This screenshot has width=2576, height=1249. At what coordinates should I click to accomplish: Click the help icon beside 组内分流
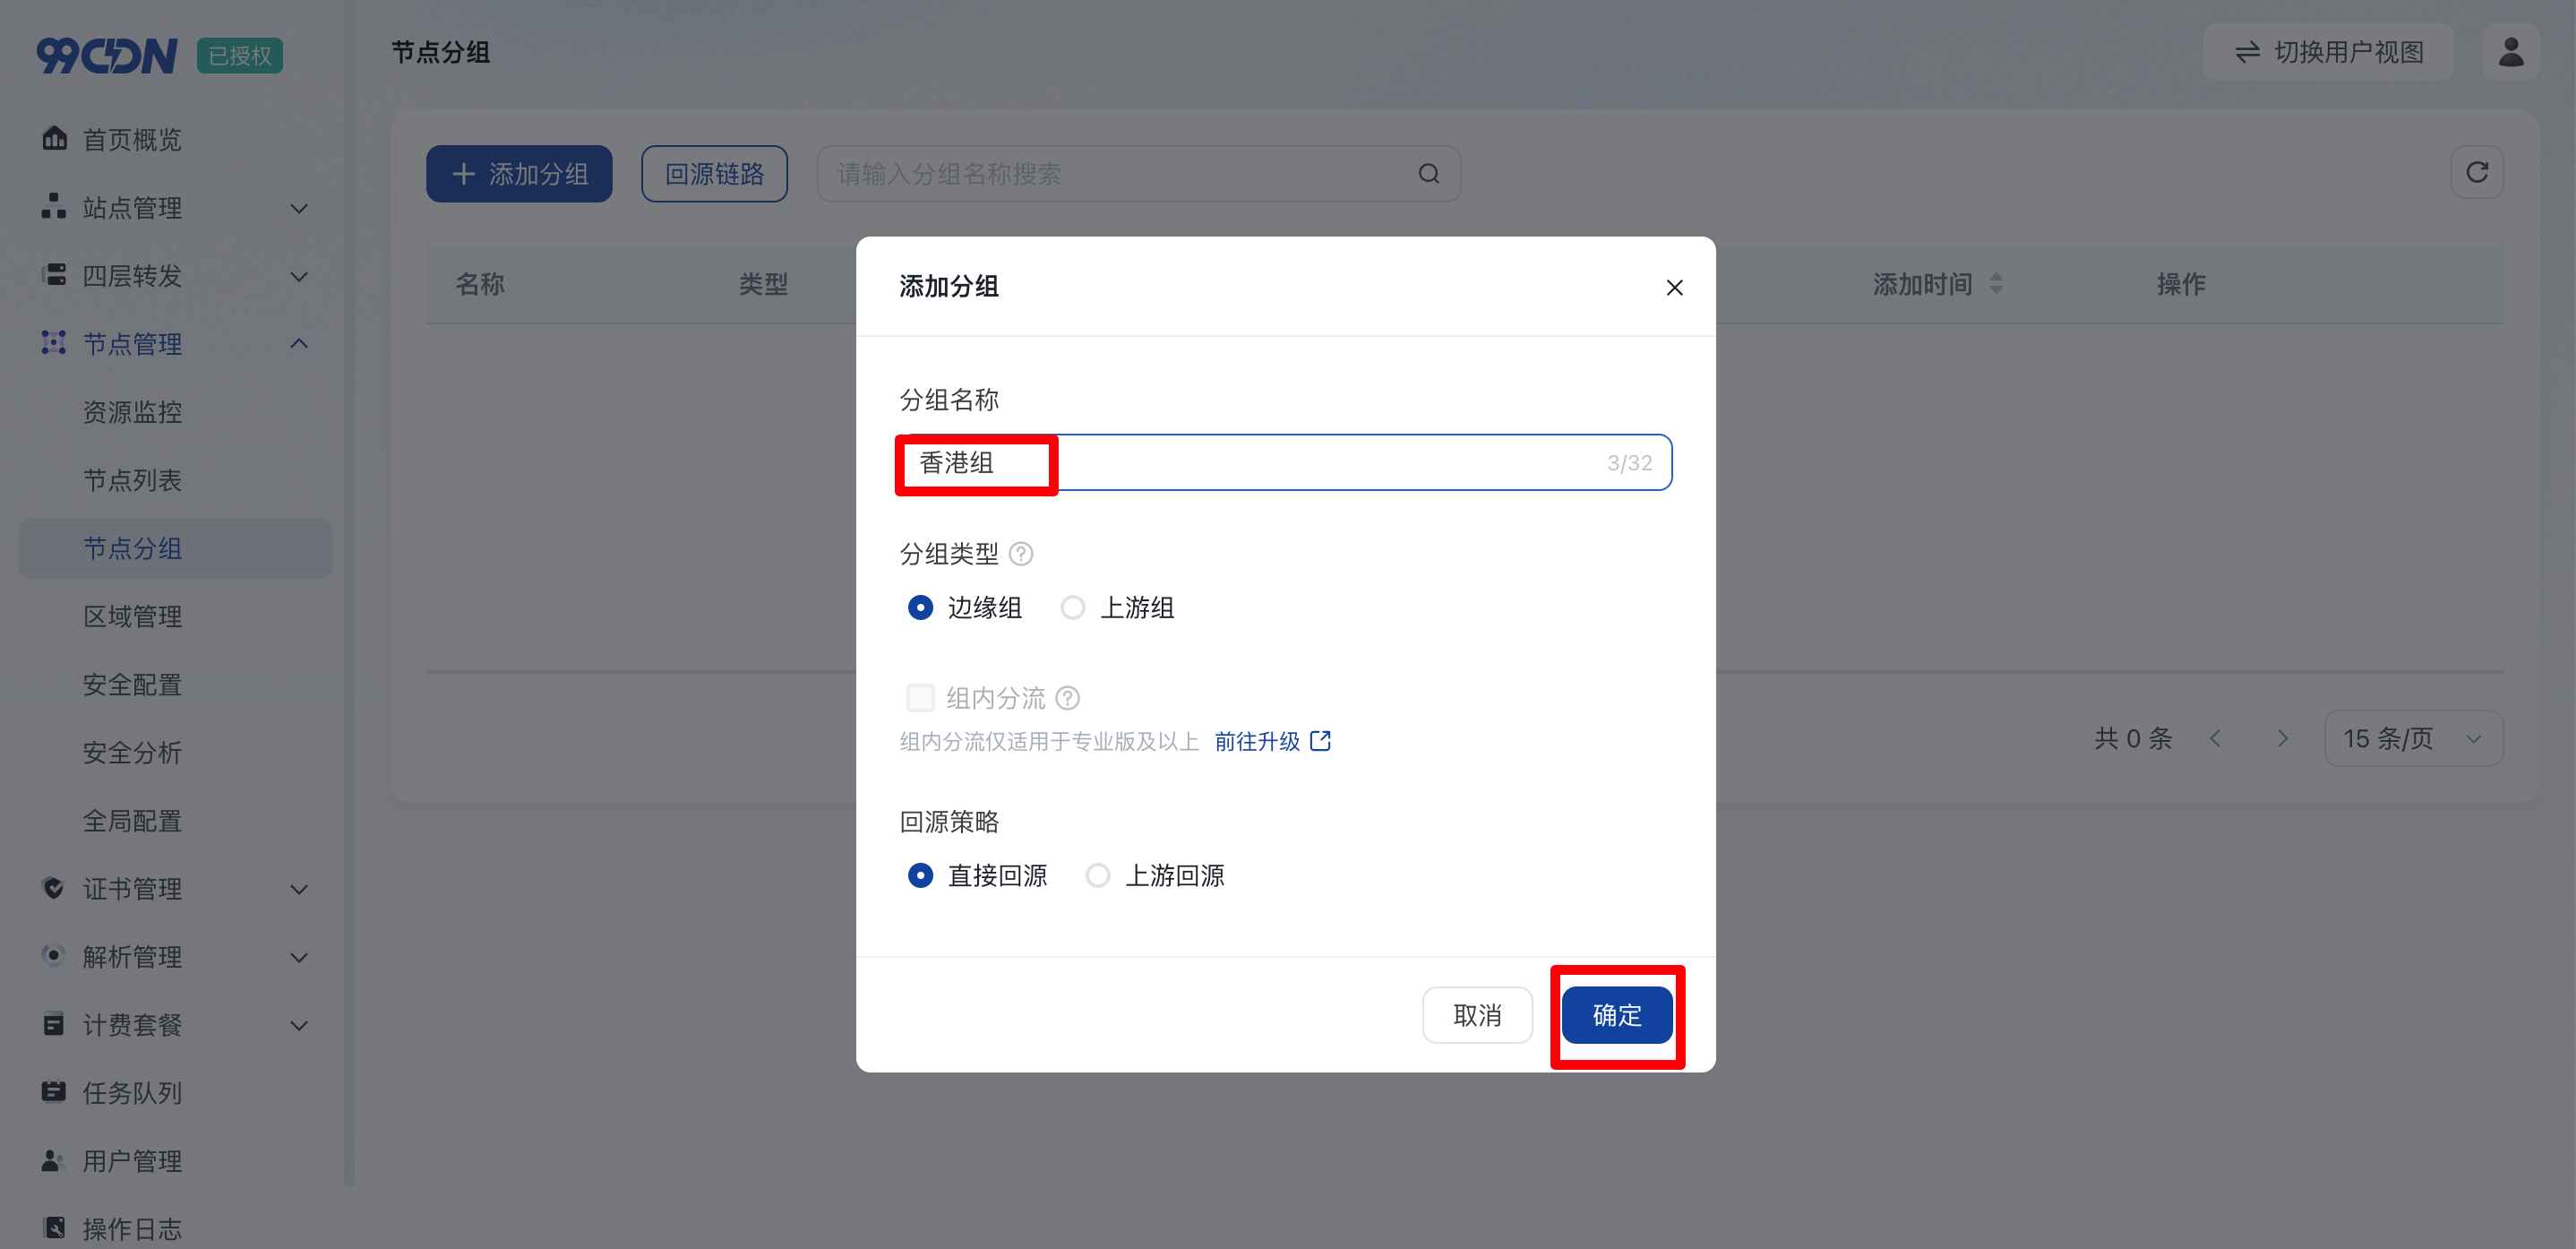point(1067,697)
